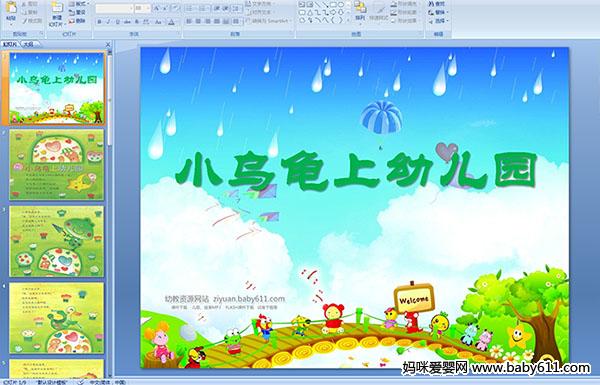600x385 pixels.
Task: Click the Clear Formatting eraser icon
Action: (175, 8)
